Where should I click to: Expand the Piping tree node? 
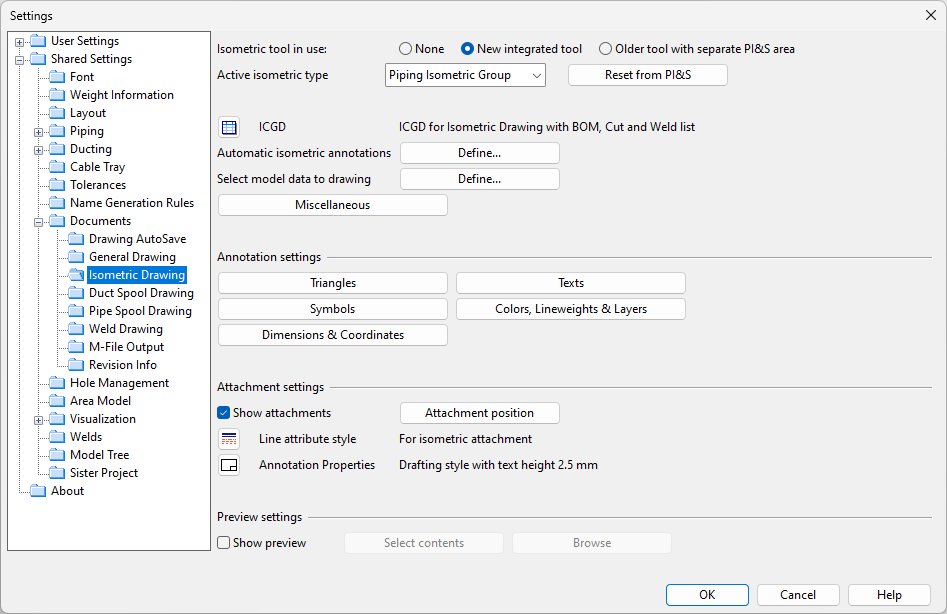point(39,131)
